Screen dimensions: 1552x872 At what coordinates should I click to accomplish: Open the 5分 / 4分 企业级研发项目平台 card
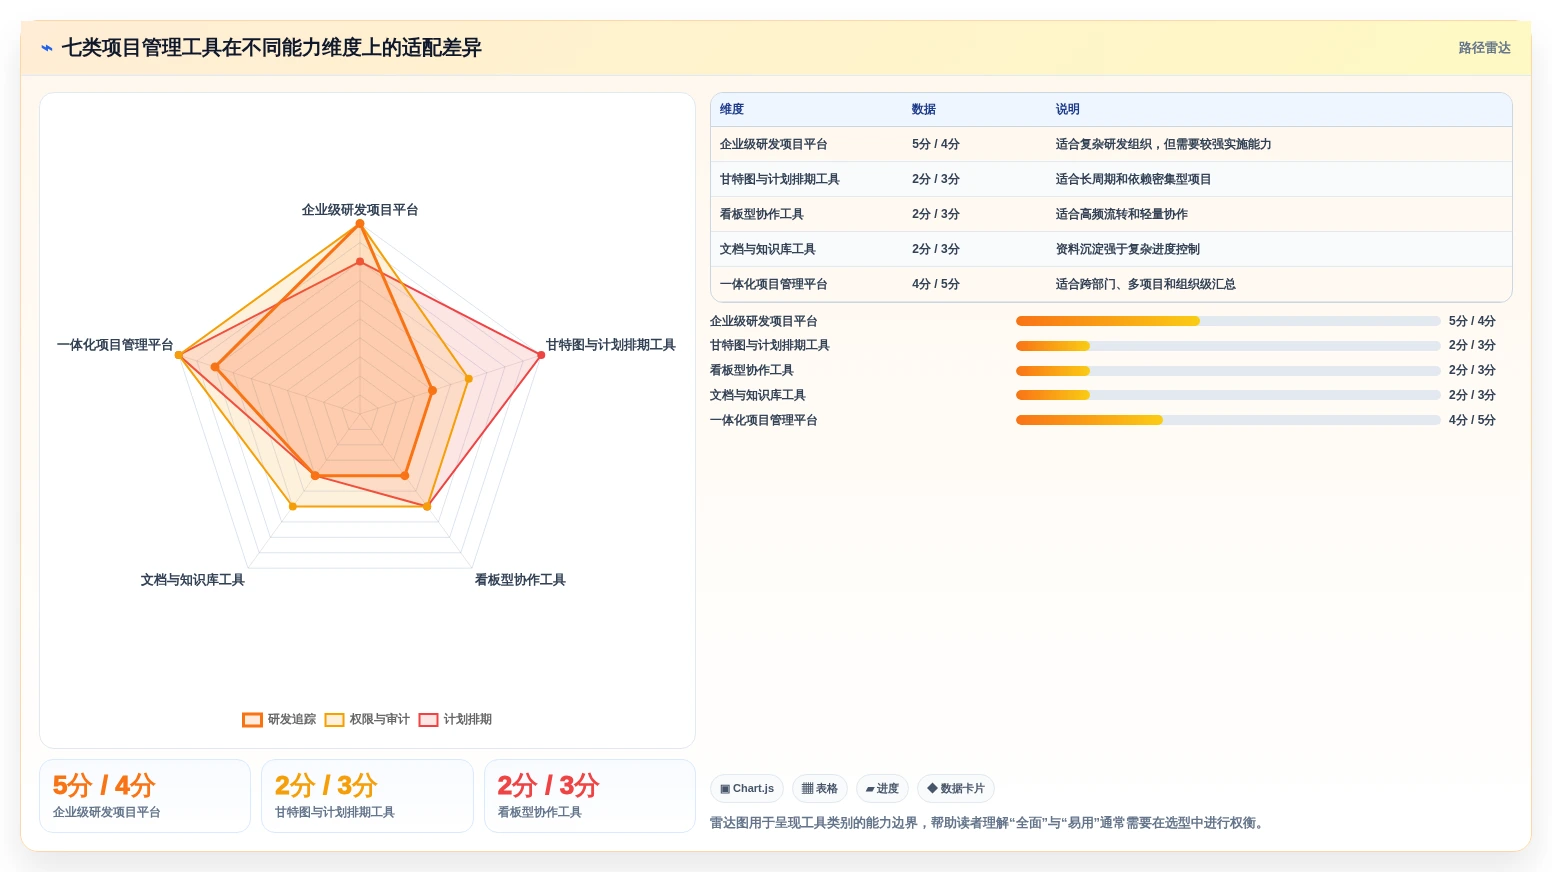(145, 796)
